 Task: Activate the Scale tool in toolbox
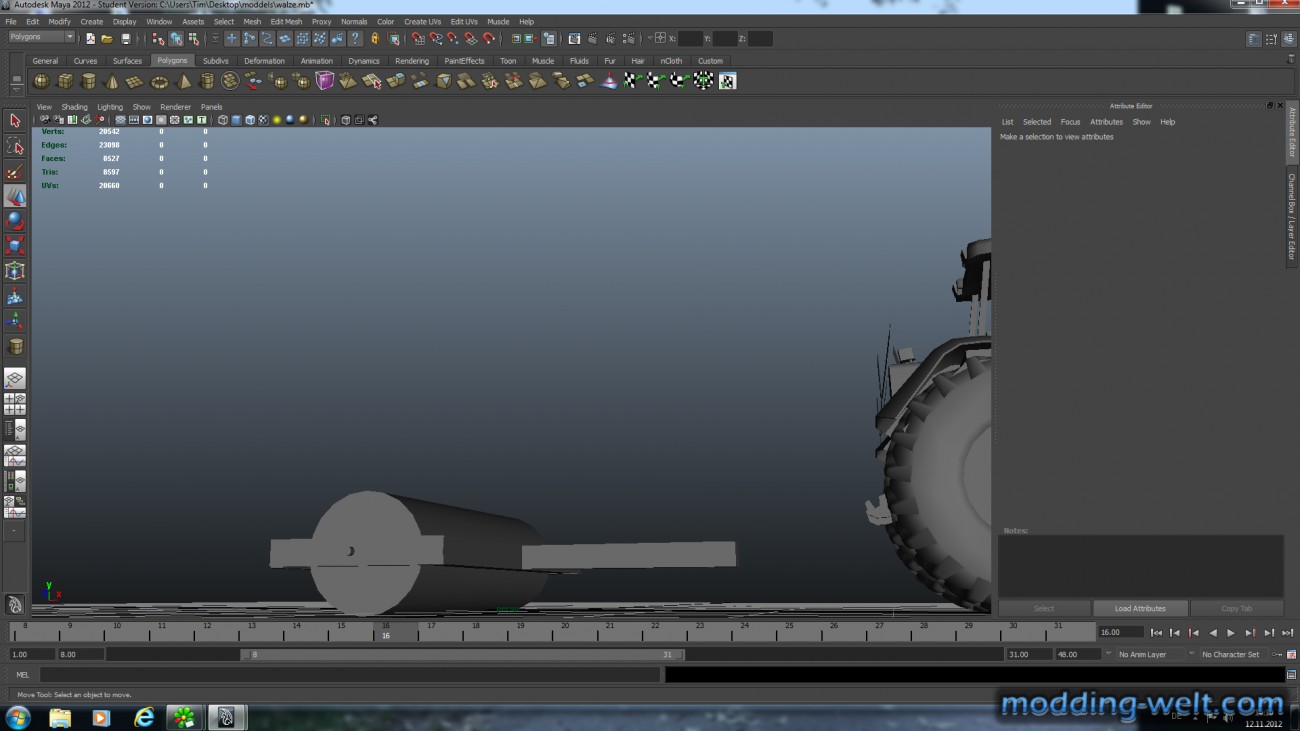pos(15,246)
